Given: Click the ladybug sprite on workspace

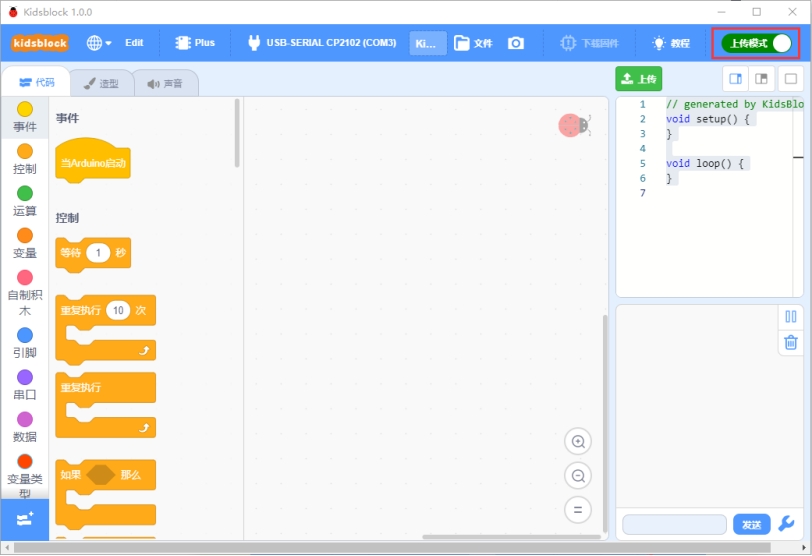Looking at the screenshot, I should pyautogui.click(x=574, y=125).
